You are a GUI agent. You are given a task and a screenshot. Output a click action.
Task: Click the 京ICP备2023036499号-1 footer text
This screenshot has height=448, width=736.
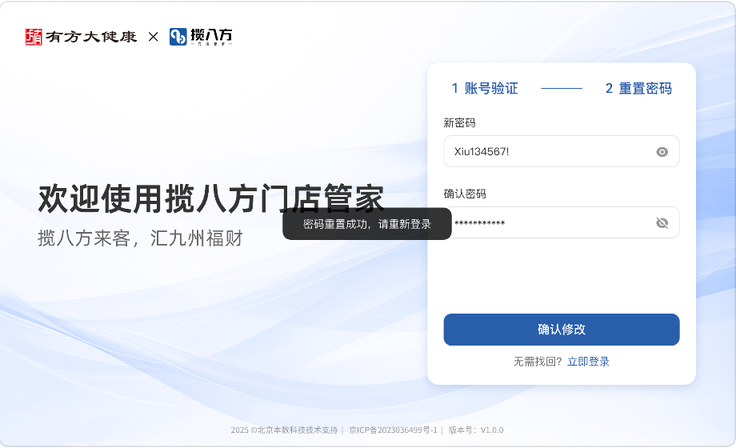point(393,430)
